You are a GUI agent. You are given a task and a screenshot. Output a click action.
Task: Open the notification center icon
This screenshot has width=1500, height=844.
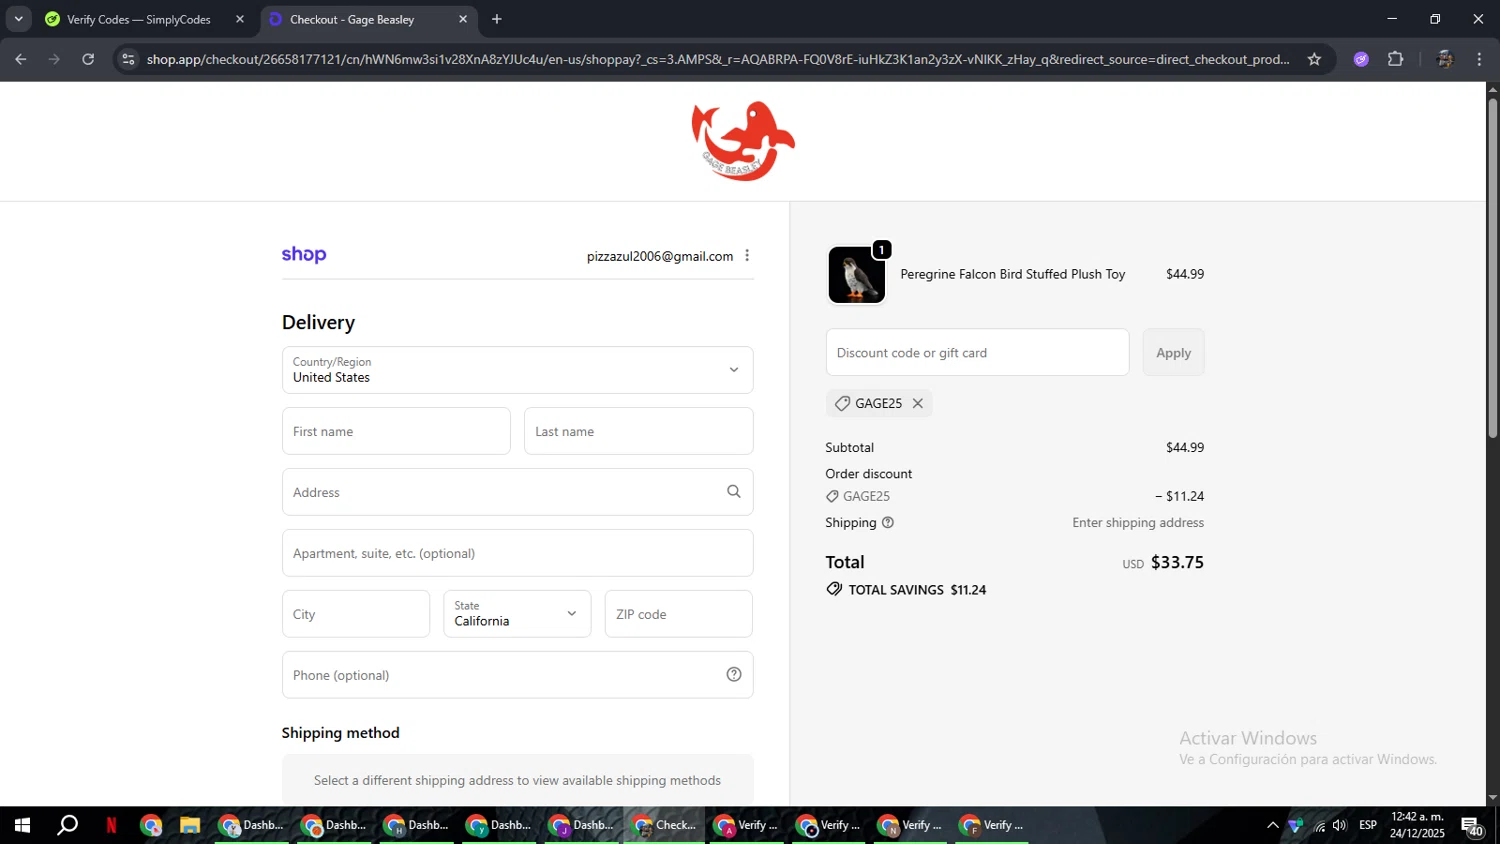(x=1472, y=826)
